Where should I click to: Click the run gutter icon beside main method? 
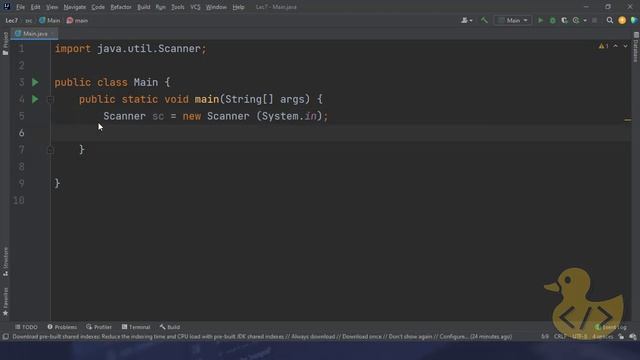(35, 99)
